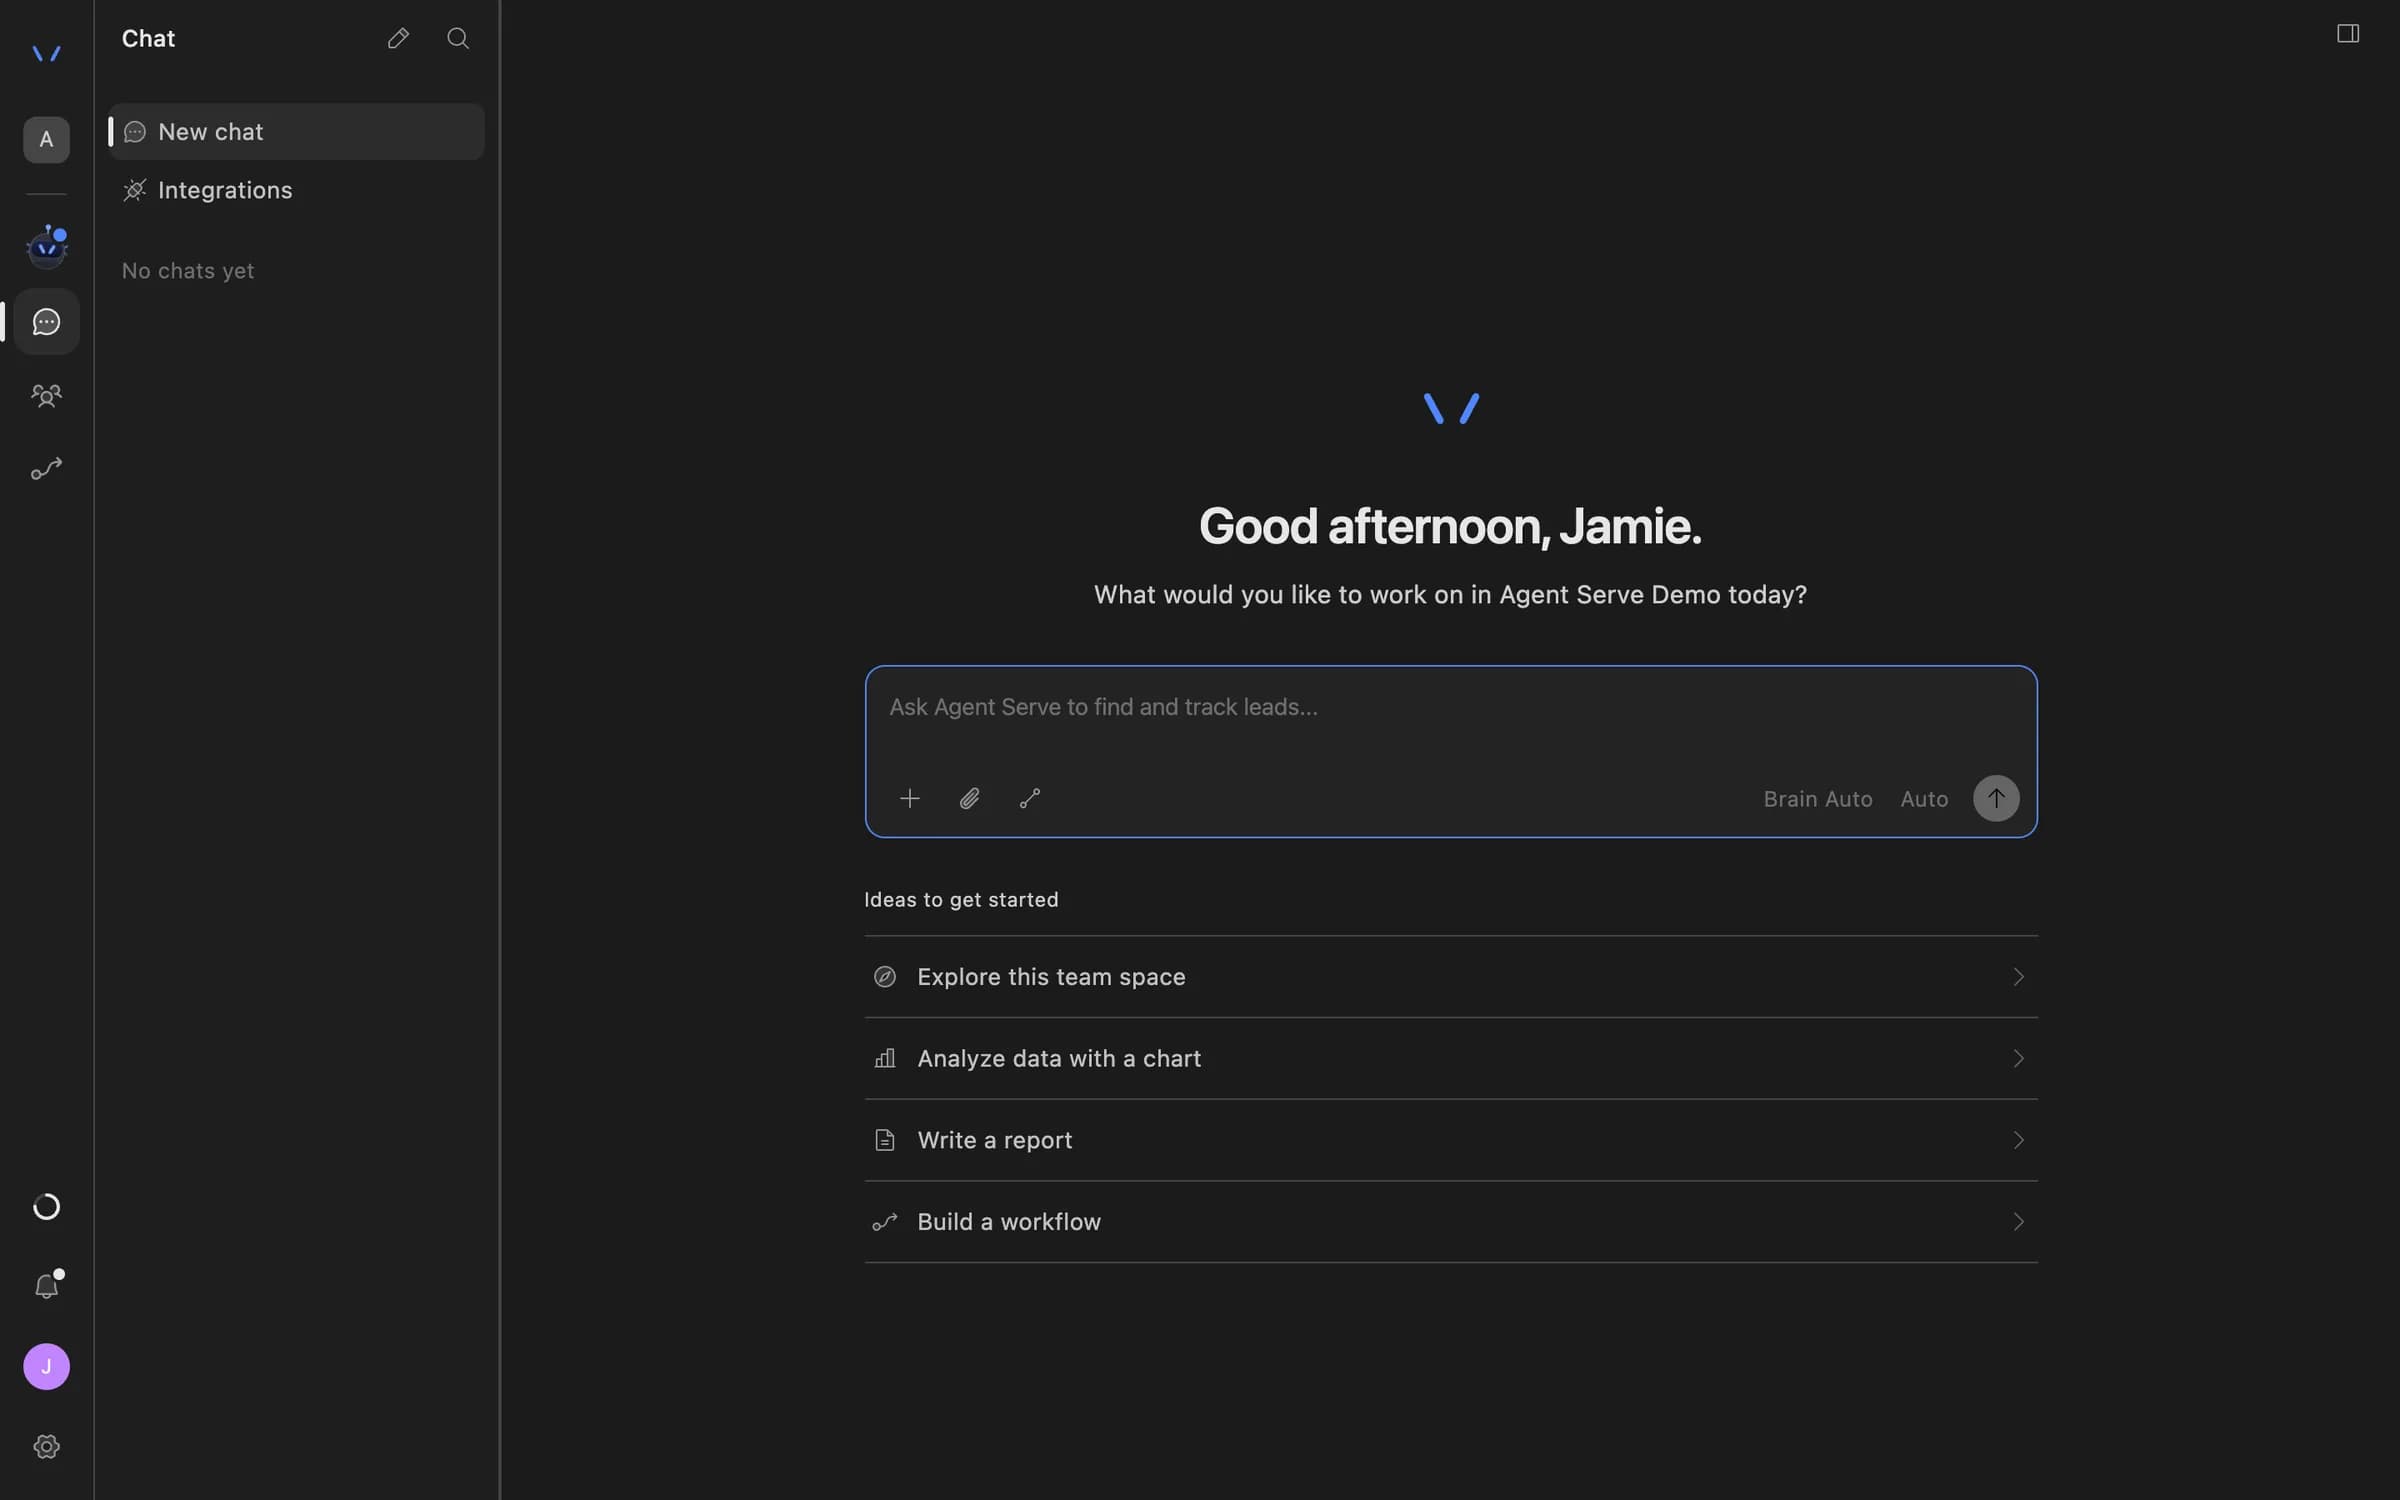Open Settings gear icon
2400x1500 pixels.
[46, 1446]
